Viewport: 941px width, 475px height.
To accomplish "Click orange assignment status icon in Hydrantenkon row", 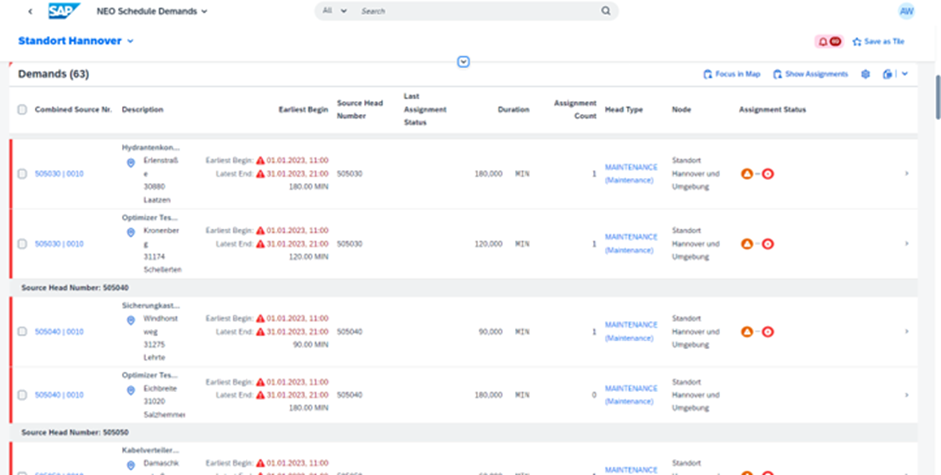I will tap(747, 174).
